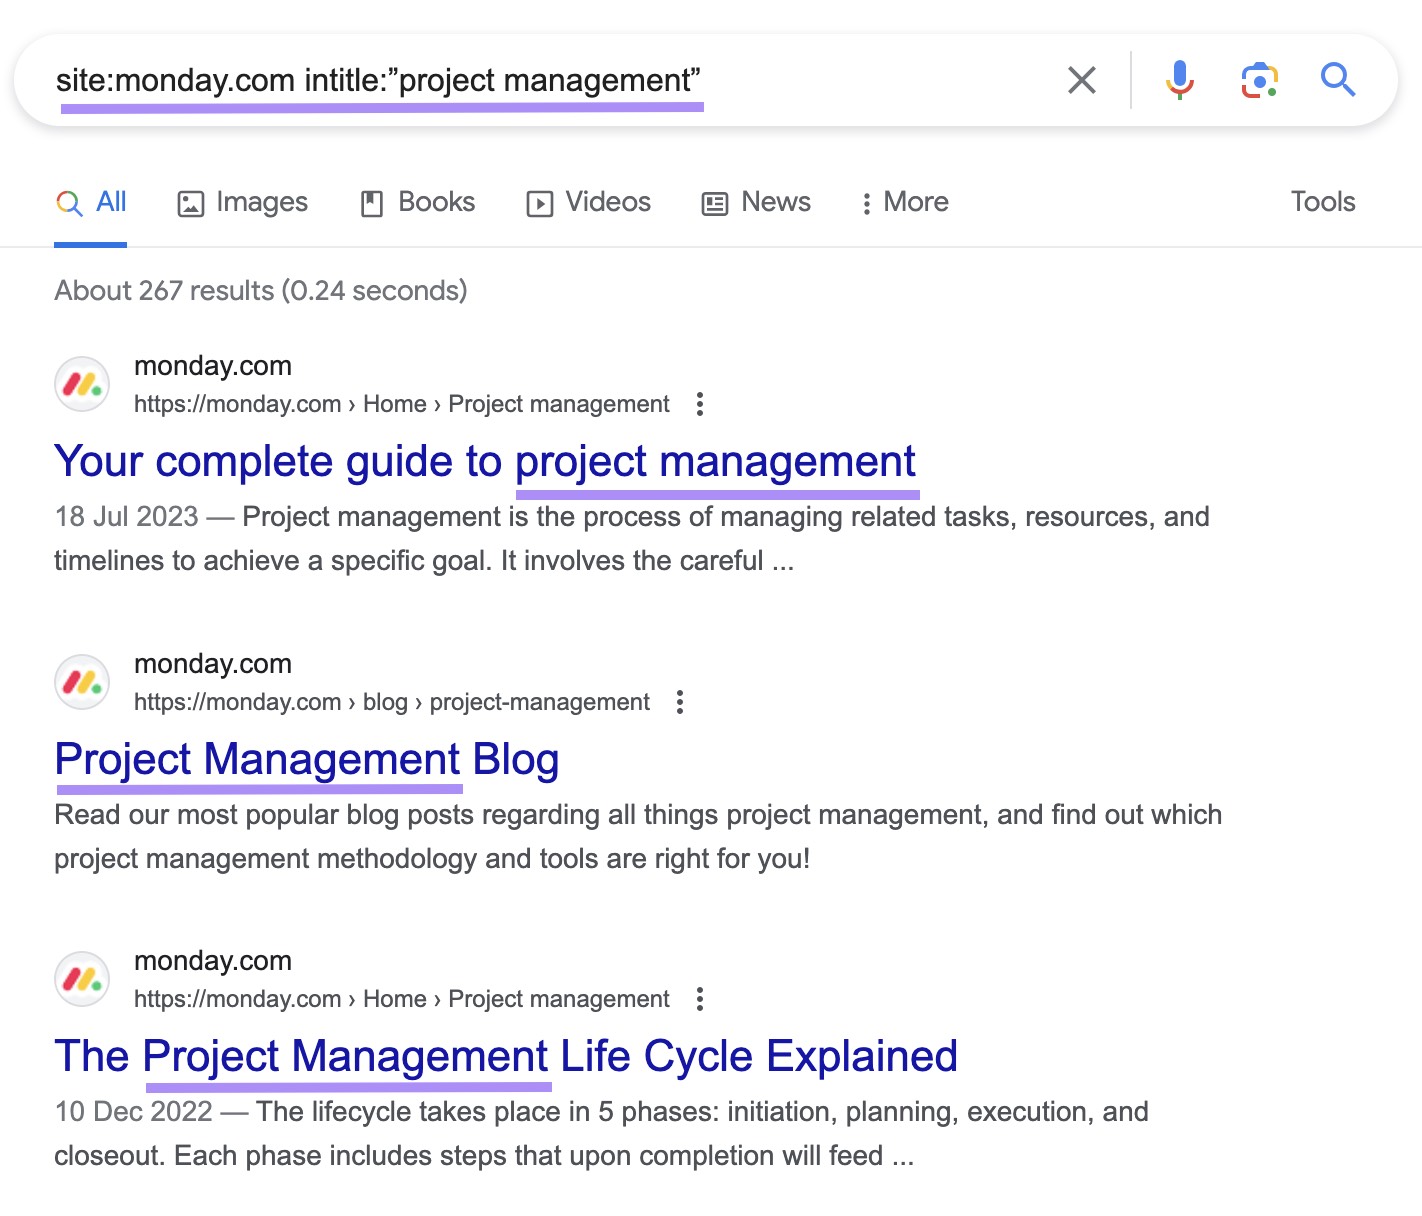
Task: Clear the search query with the X
Action: click(x=1081, y=80)
